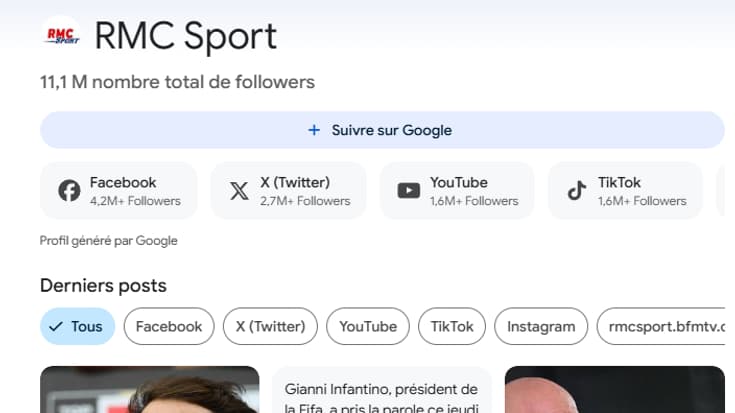Click the RMC Sport logo icon
This screenshot has height=413, width=735.
click(62, 37)
